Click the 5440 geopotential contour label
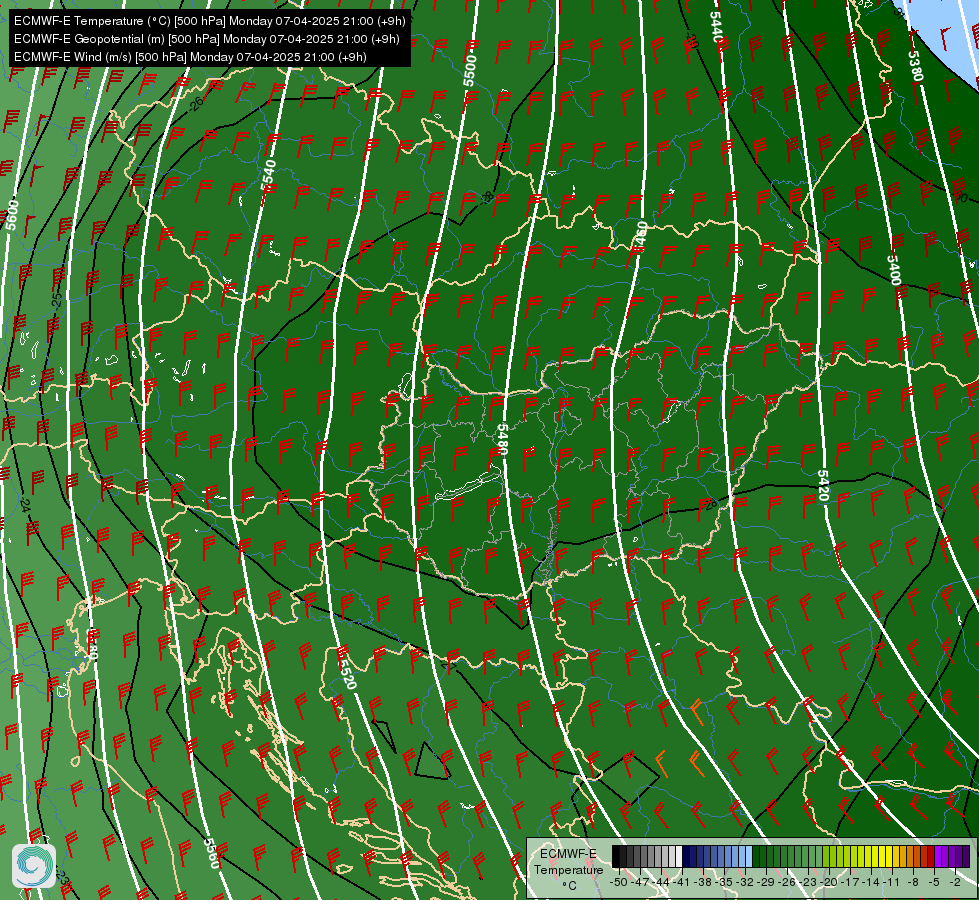Viewport: 979px width, 900px height. tap(717, 27)
